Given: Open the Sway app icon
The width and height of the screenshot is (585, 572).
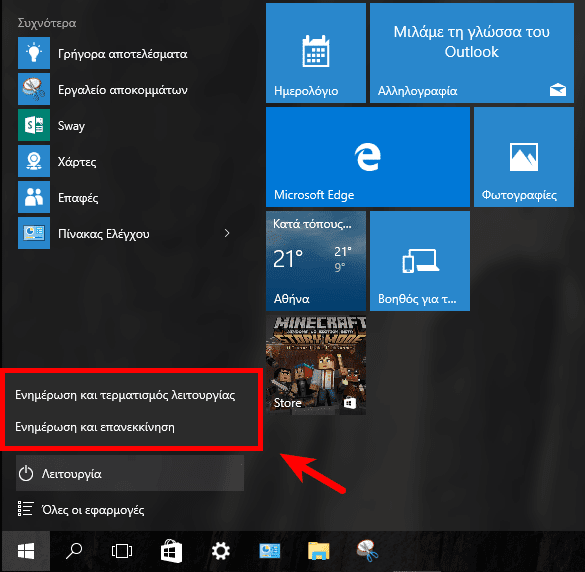Looking at the screenshot, I should click(x=34, y=125).
